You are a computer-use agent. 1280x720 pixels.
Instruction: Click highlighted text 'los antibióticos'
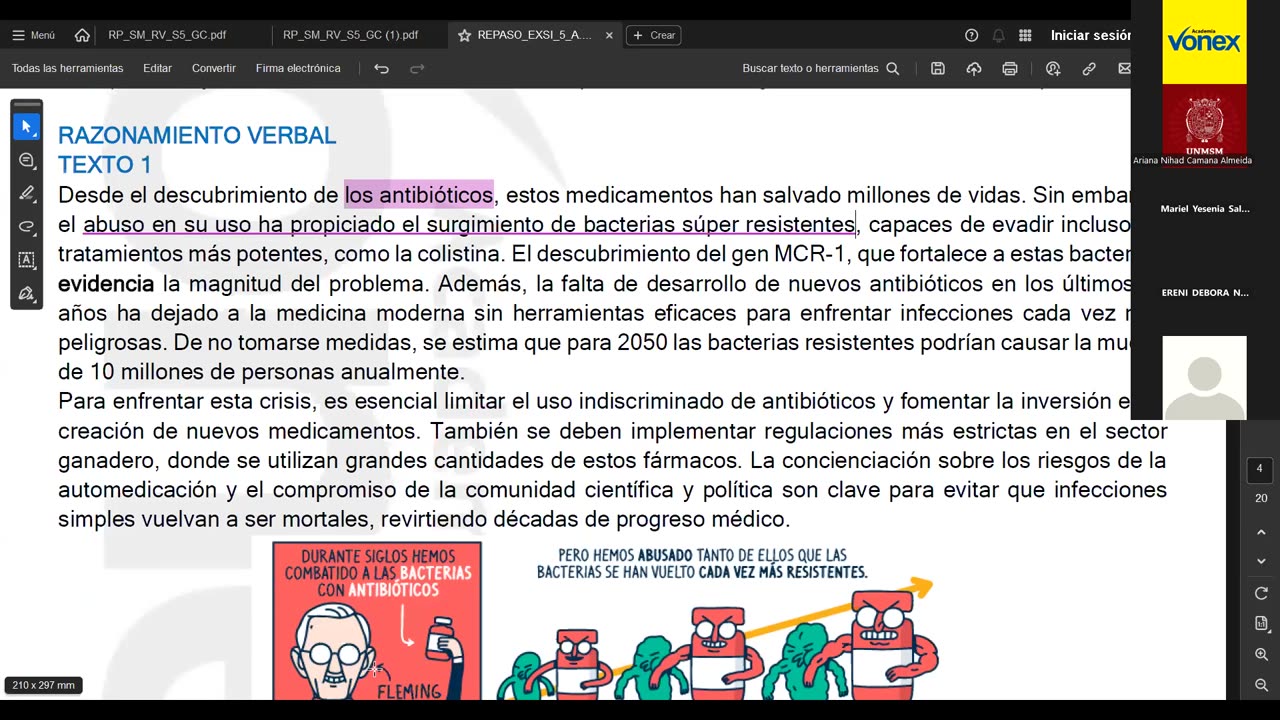pyautogui.click(x=419, y=194)
